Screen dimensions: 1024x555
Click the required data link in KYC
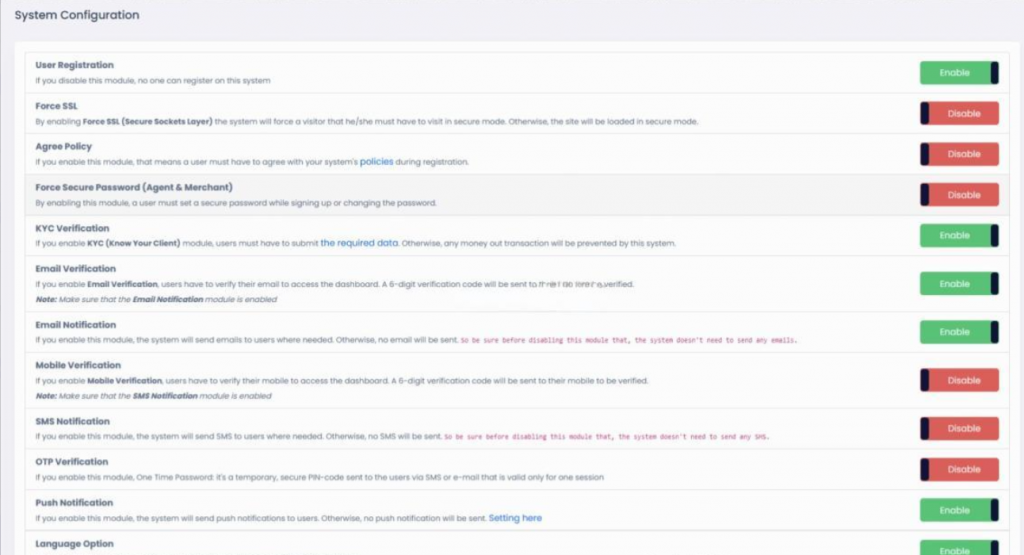(360, 243)
